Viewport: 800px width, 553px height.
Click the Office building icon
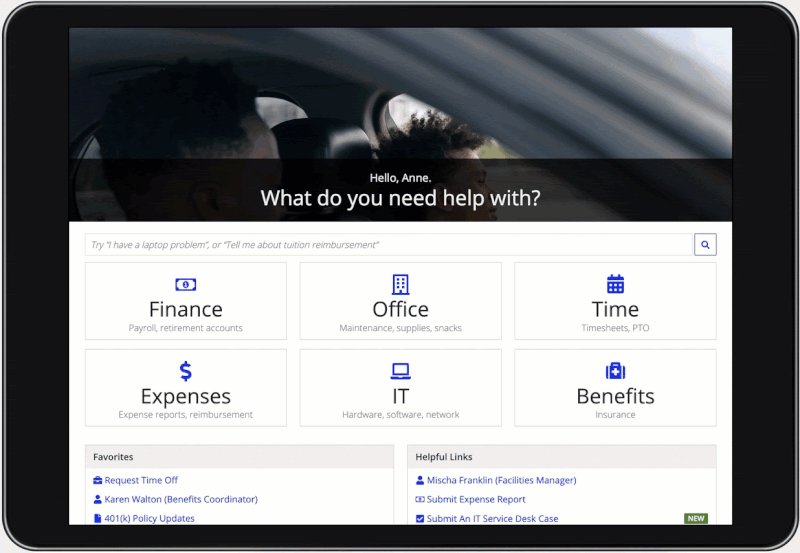tap(401, 285)
